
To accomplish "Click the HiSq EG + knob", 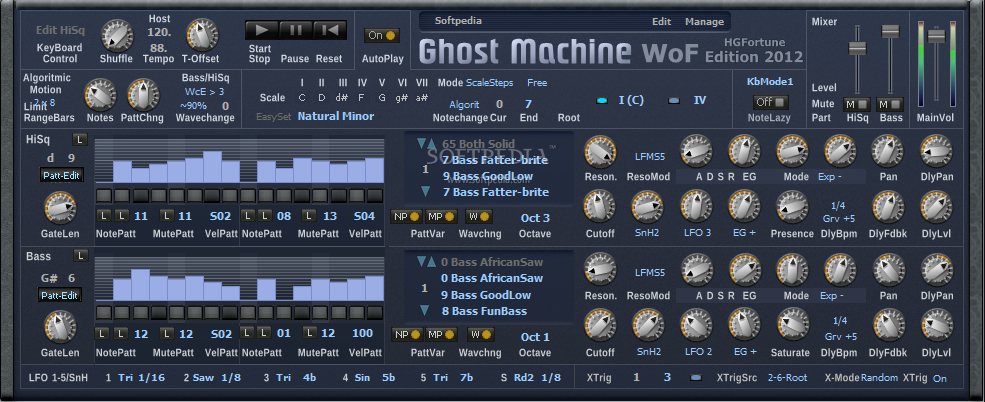I will (744, 207).
